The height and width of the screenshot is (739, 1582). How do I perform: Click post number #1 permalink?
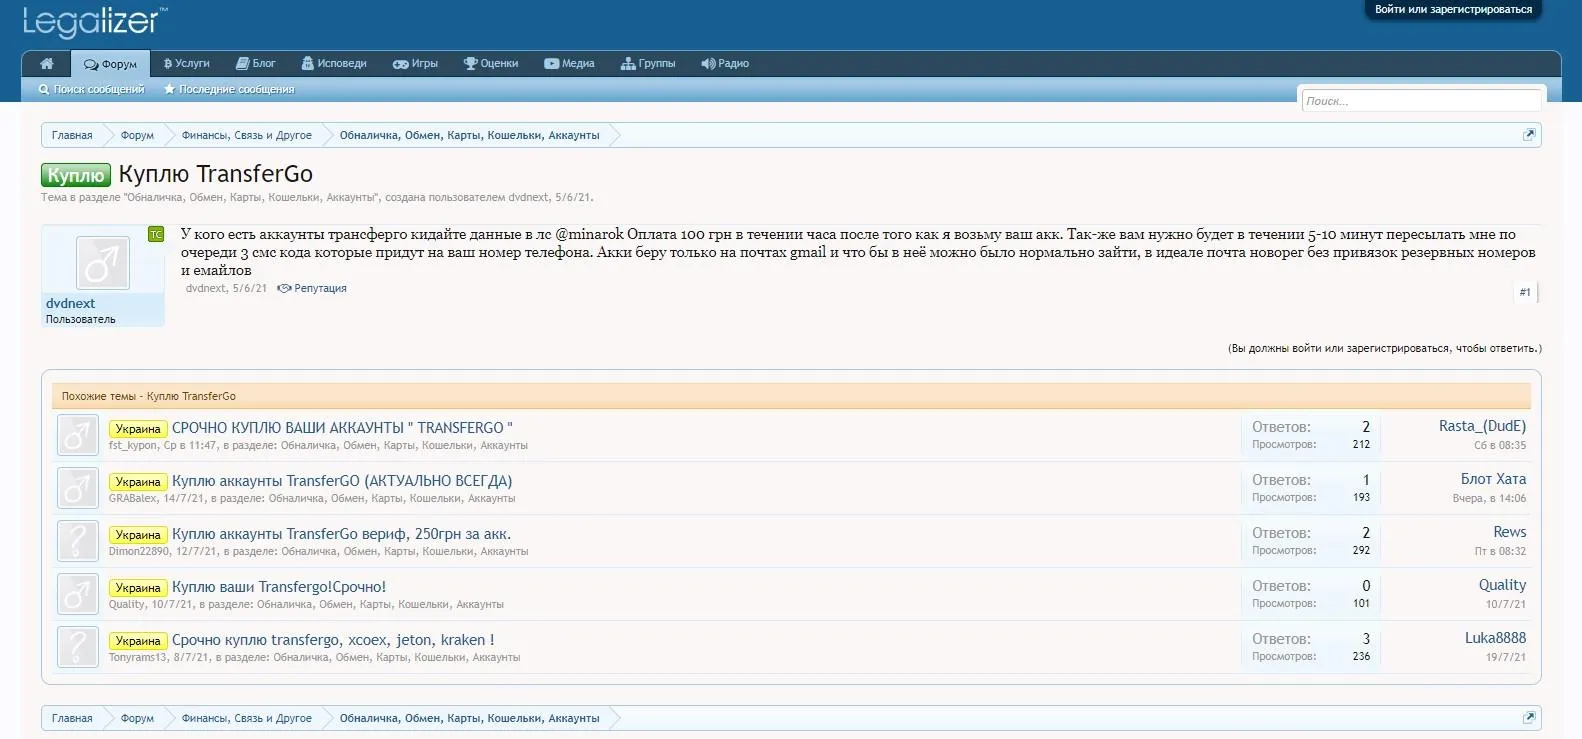pos(1525,292)
